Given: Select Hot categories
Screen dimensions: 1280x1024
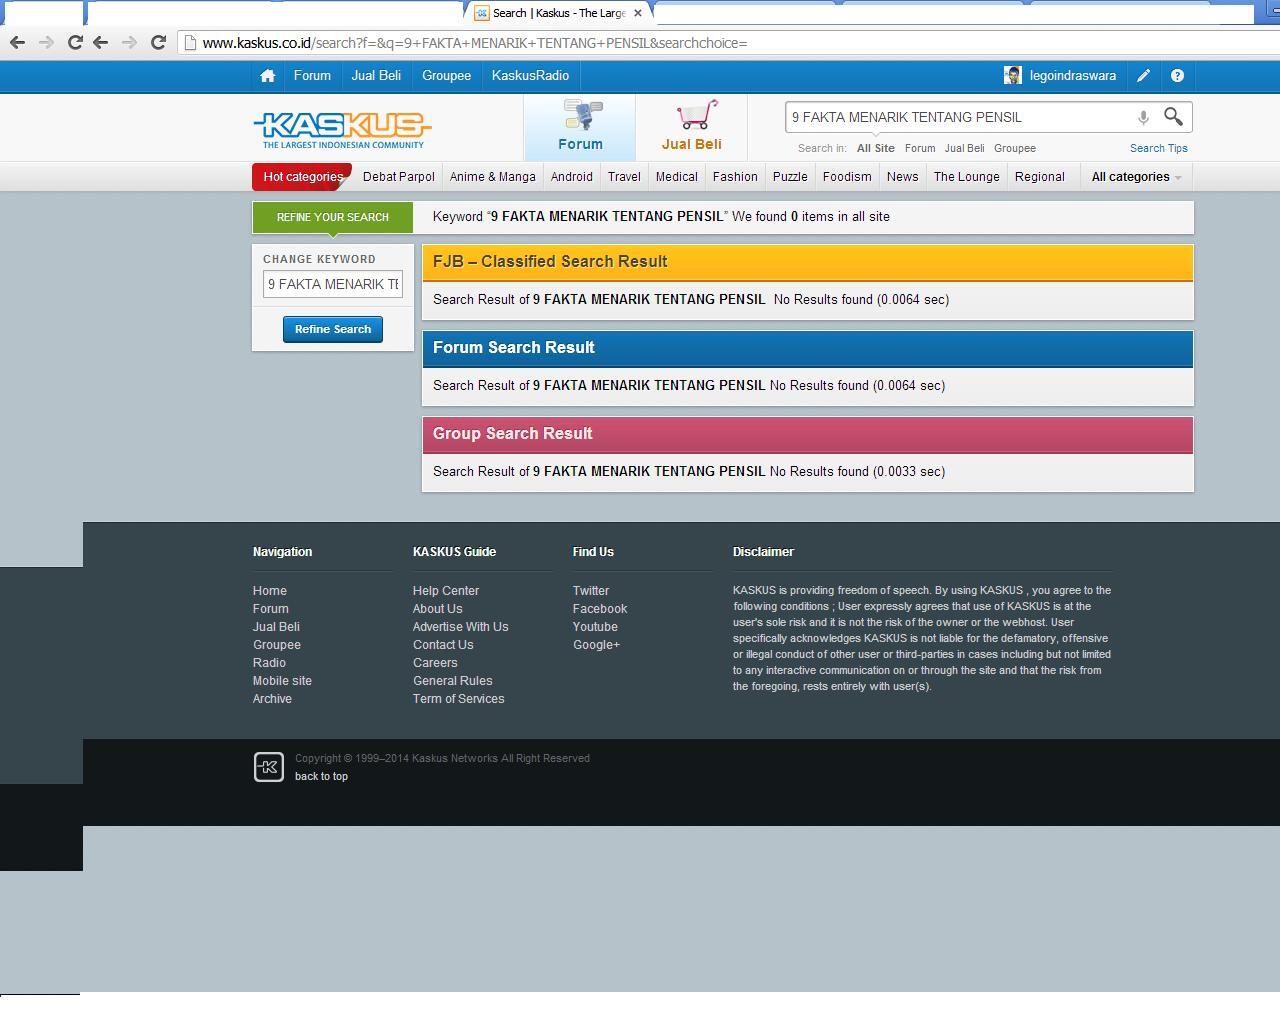Looking at the screenshot, I should tap(303, 177).
